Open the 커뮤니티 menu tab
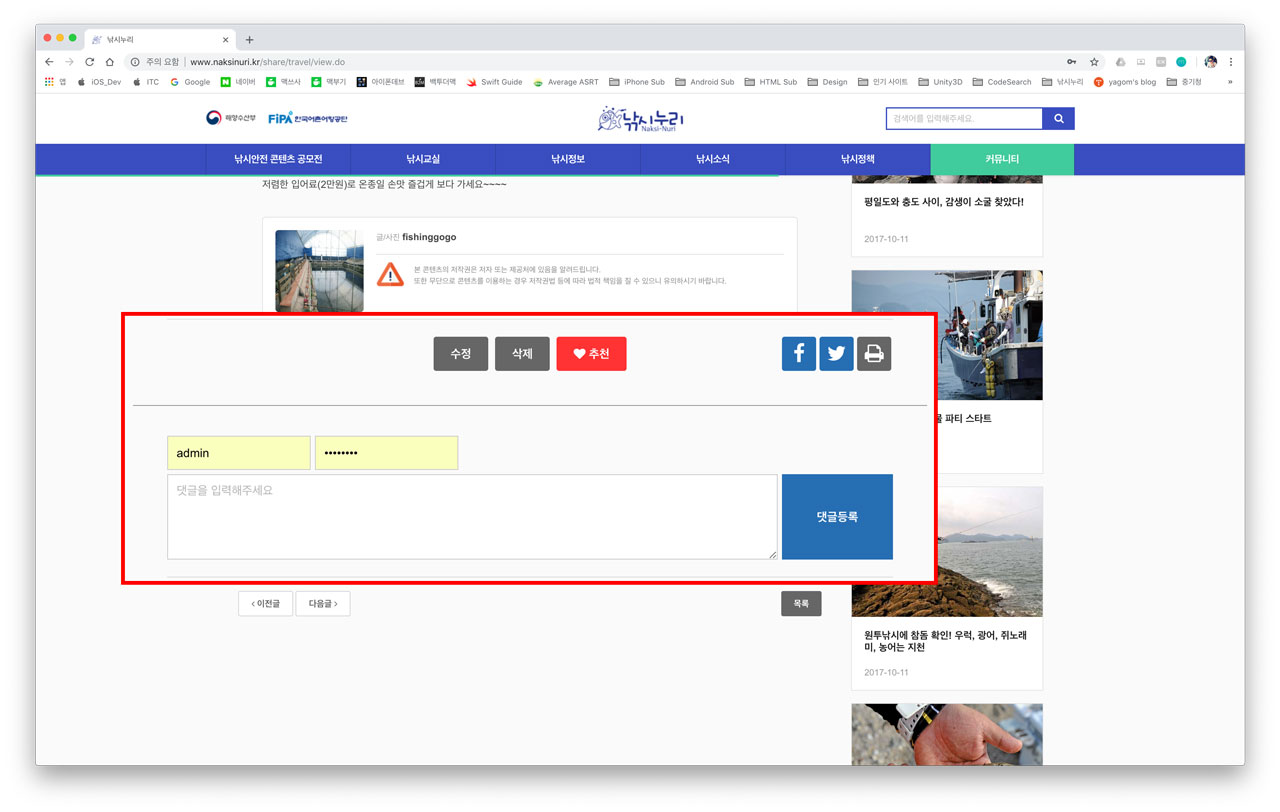This screenshot has height=812, width=1280. (1002, 159)
